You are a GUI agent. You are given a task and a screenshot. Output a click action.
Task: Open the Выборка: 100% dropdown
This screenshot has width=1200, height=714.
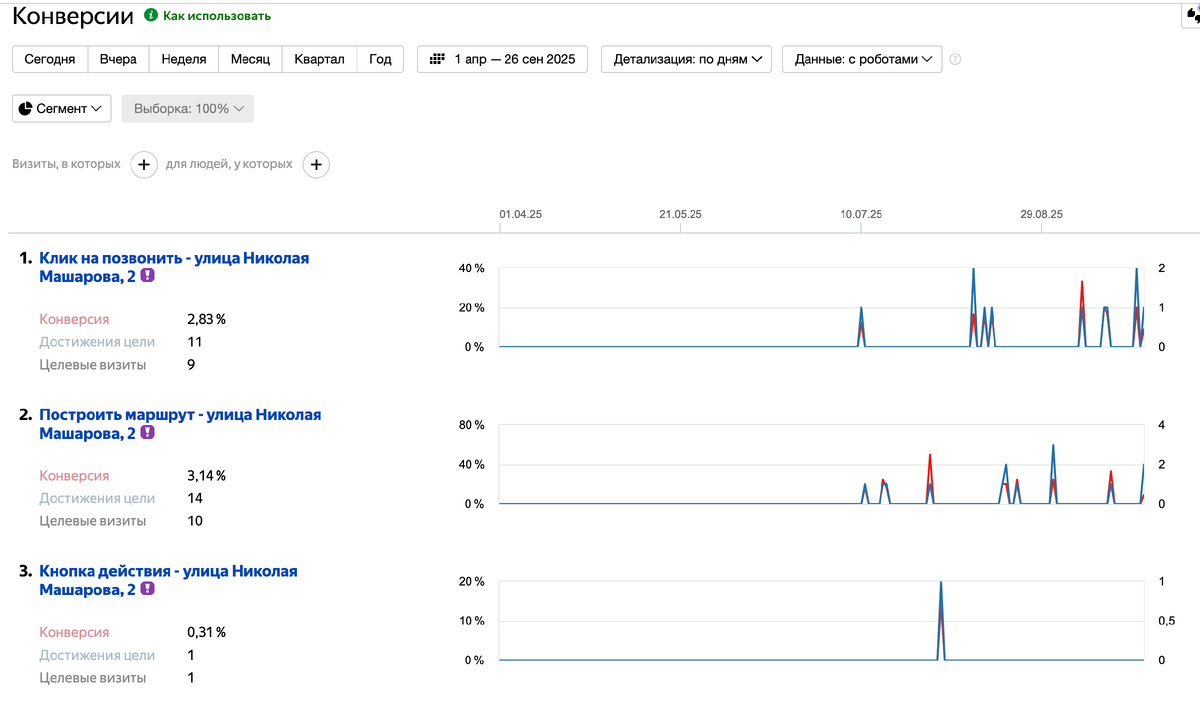point(188,108)
